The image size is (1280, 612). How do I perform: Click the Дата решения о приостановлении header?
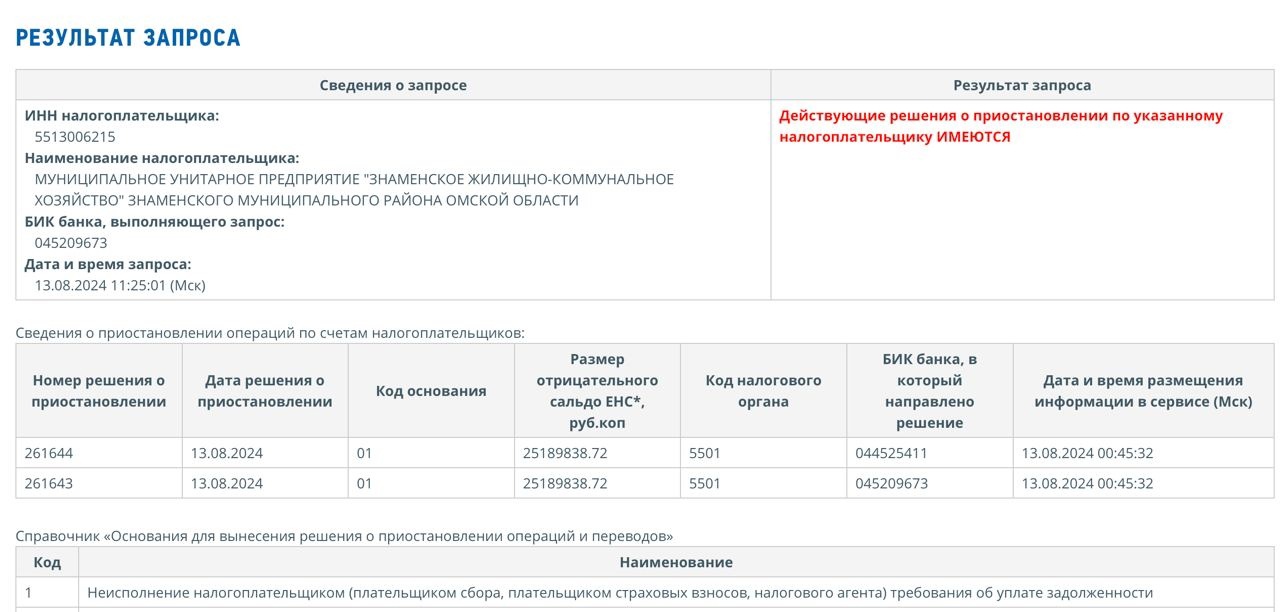[265, 391]
